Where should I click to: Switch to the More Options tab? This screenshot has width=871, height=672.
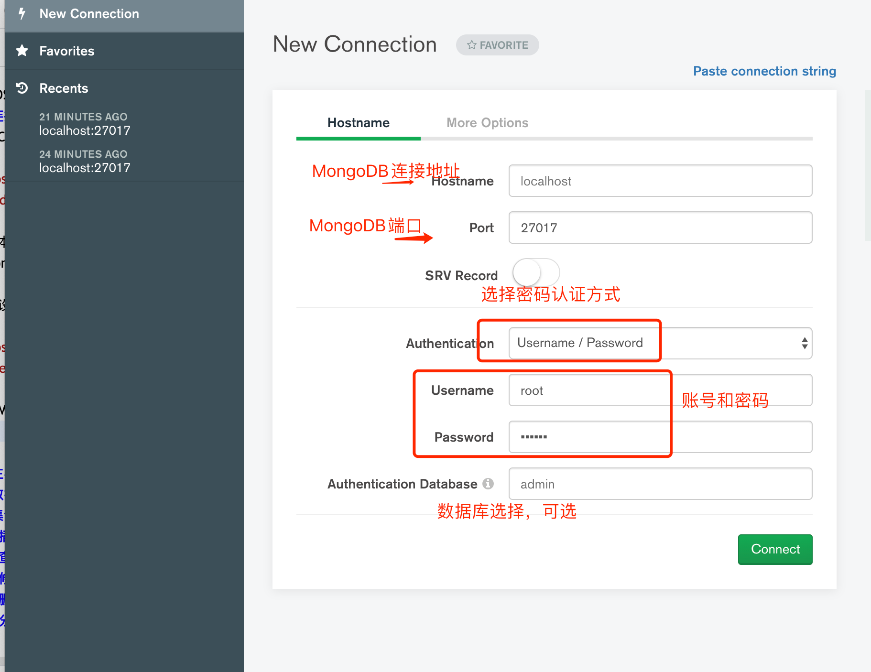point(487,123)
